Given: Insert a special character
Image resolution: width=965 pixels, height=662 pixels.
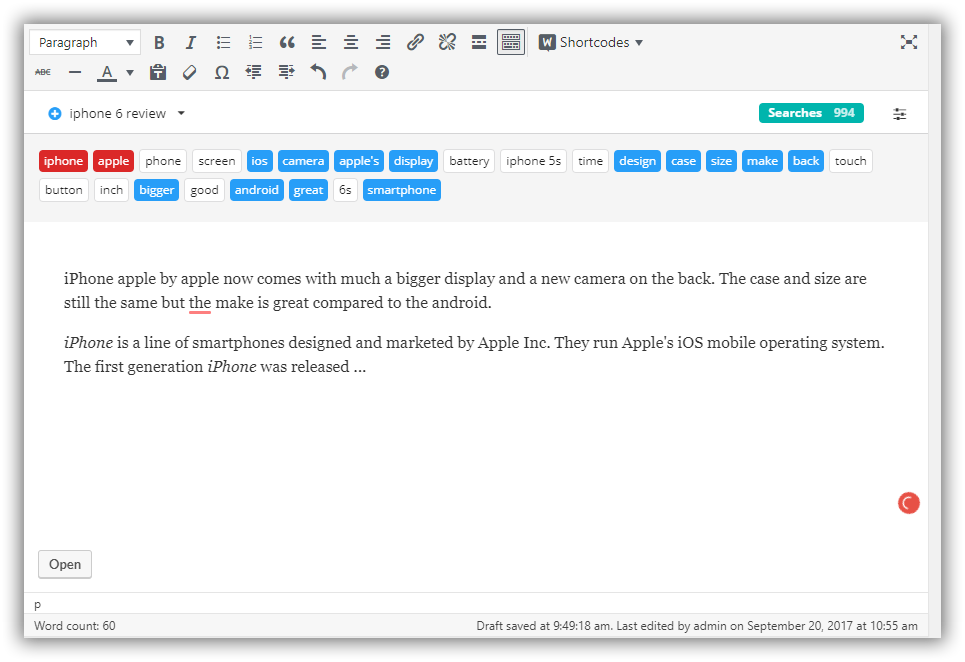Looking at the screenshot, I should tap(222, 73).
